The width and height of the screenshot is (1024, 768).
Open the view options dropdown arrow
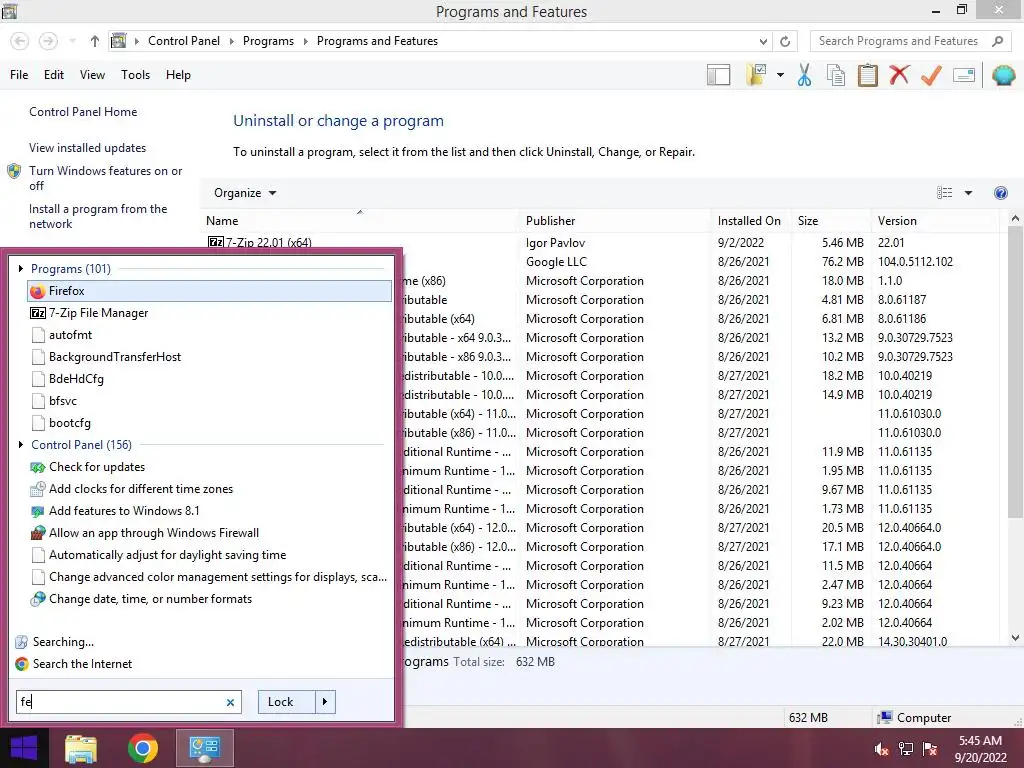coord(968,193)
